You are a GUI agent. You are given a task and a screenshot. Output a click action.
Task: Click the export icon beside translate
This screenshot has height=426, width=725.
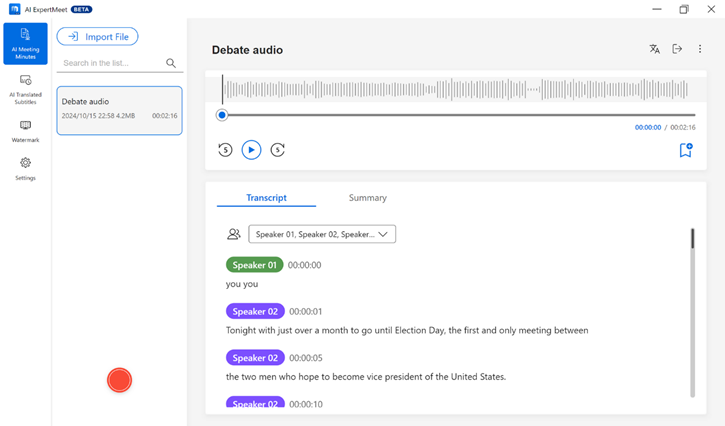(x=677, y=49)
